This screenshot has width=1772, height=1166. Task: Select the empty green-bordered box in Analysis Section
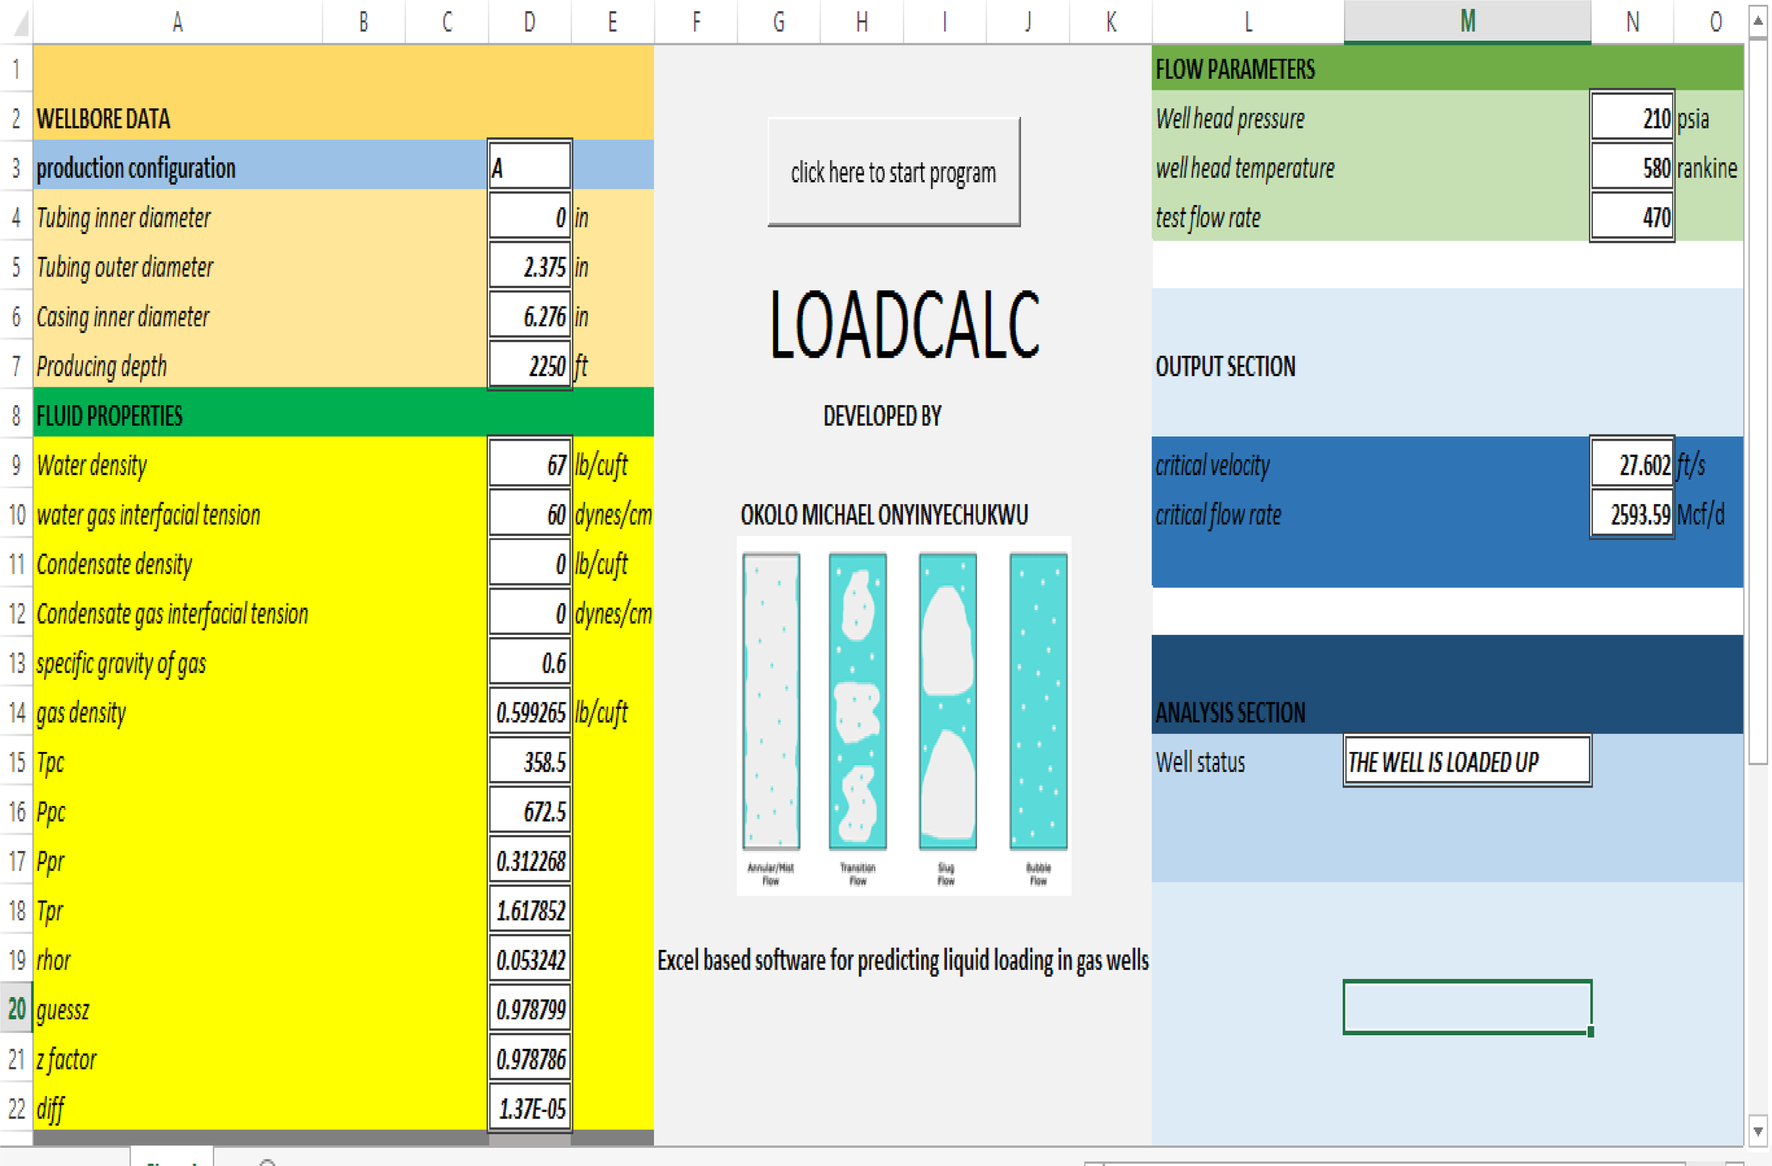pyautogui.click(x=1467, y=1008)
